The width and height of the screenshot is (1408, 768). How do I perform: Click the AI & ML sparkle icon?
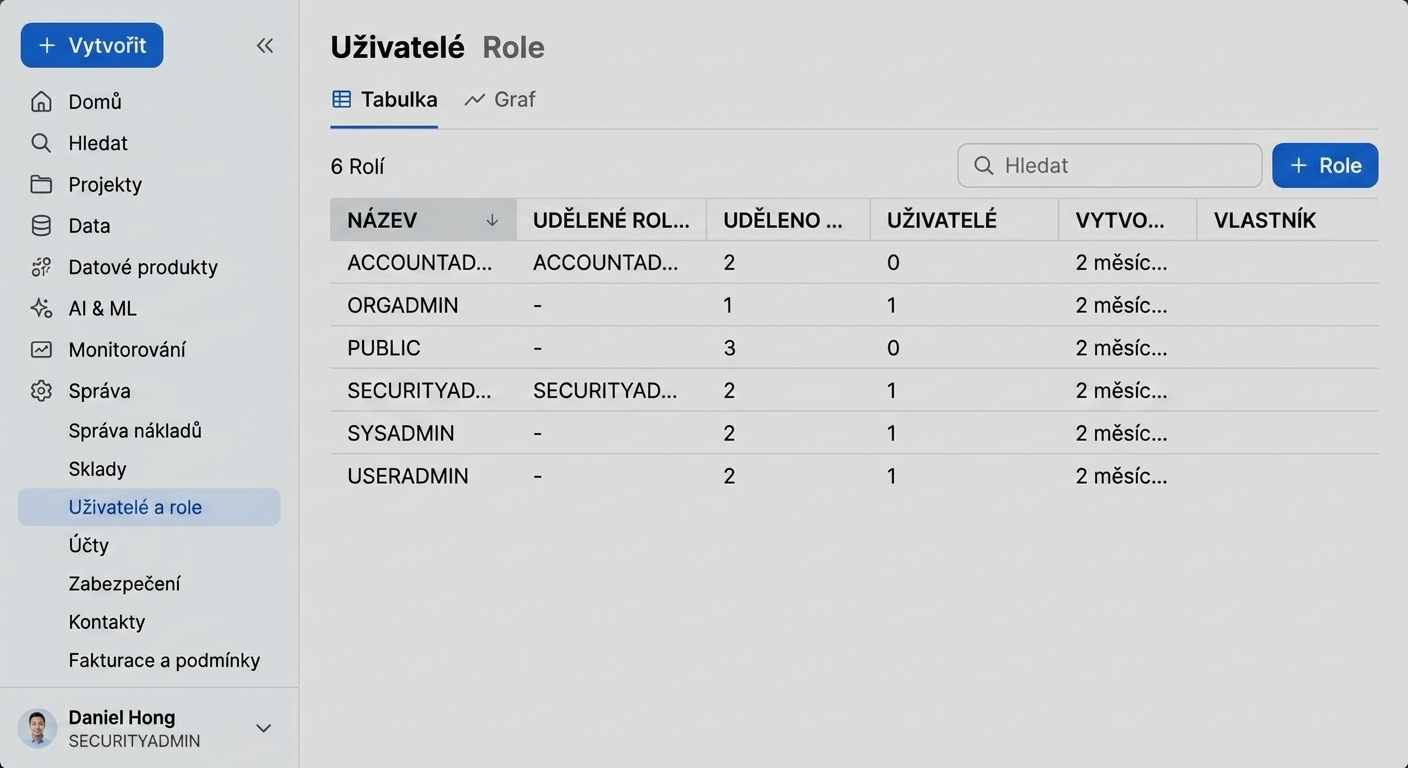41,308
